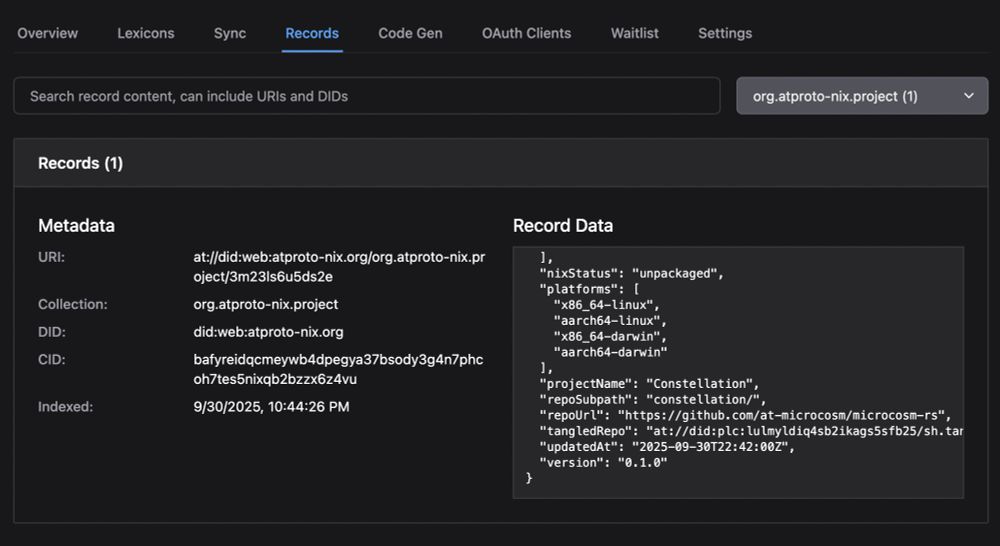Image resolution: width=1000 pixels, height=546 pixels.
Task: Click the Metadata heading
Action: [77, 226]
